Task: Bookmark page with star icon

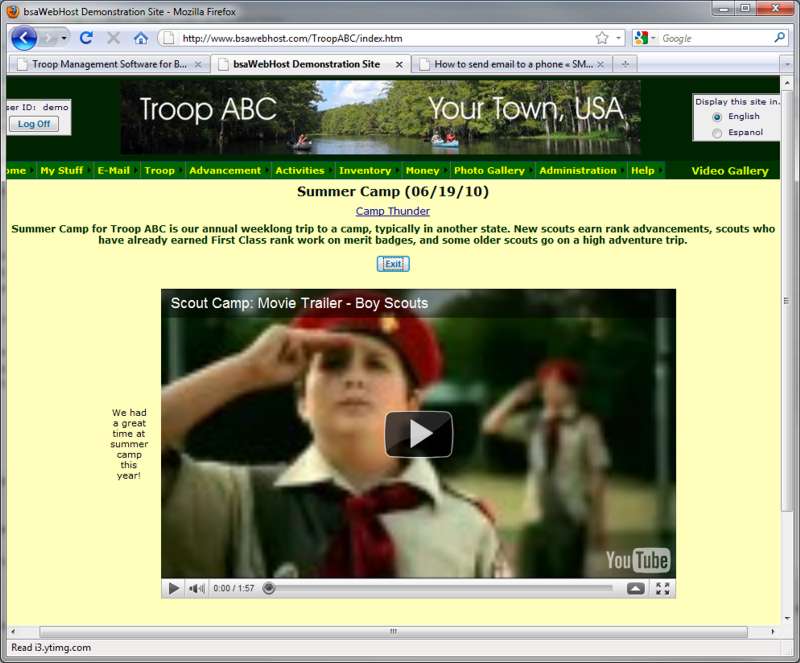Action: [x=602, y=38]
